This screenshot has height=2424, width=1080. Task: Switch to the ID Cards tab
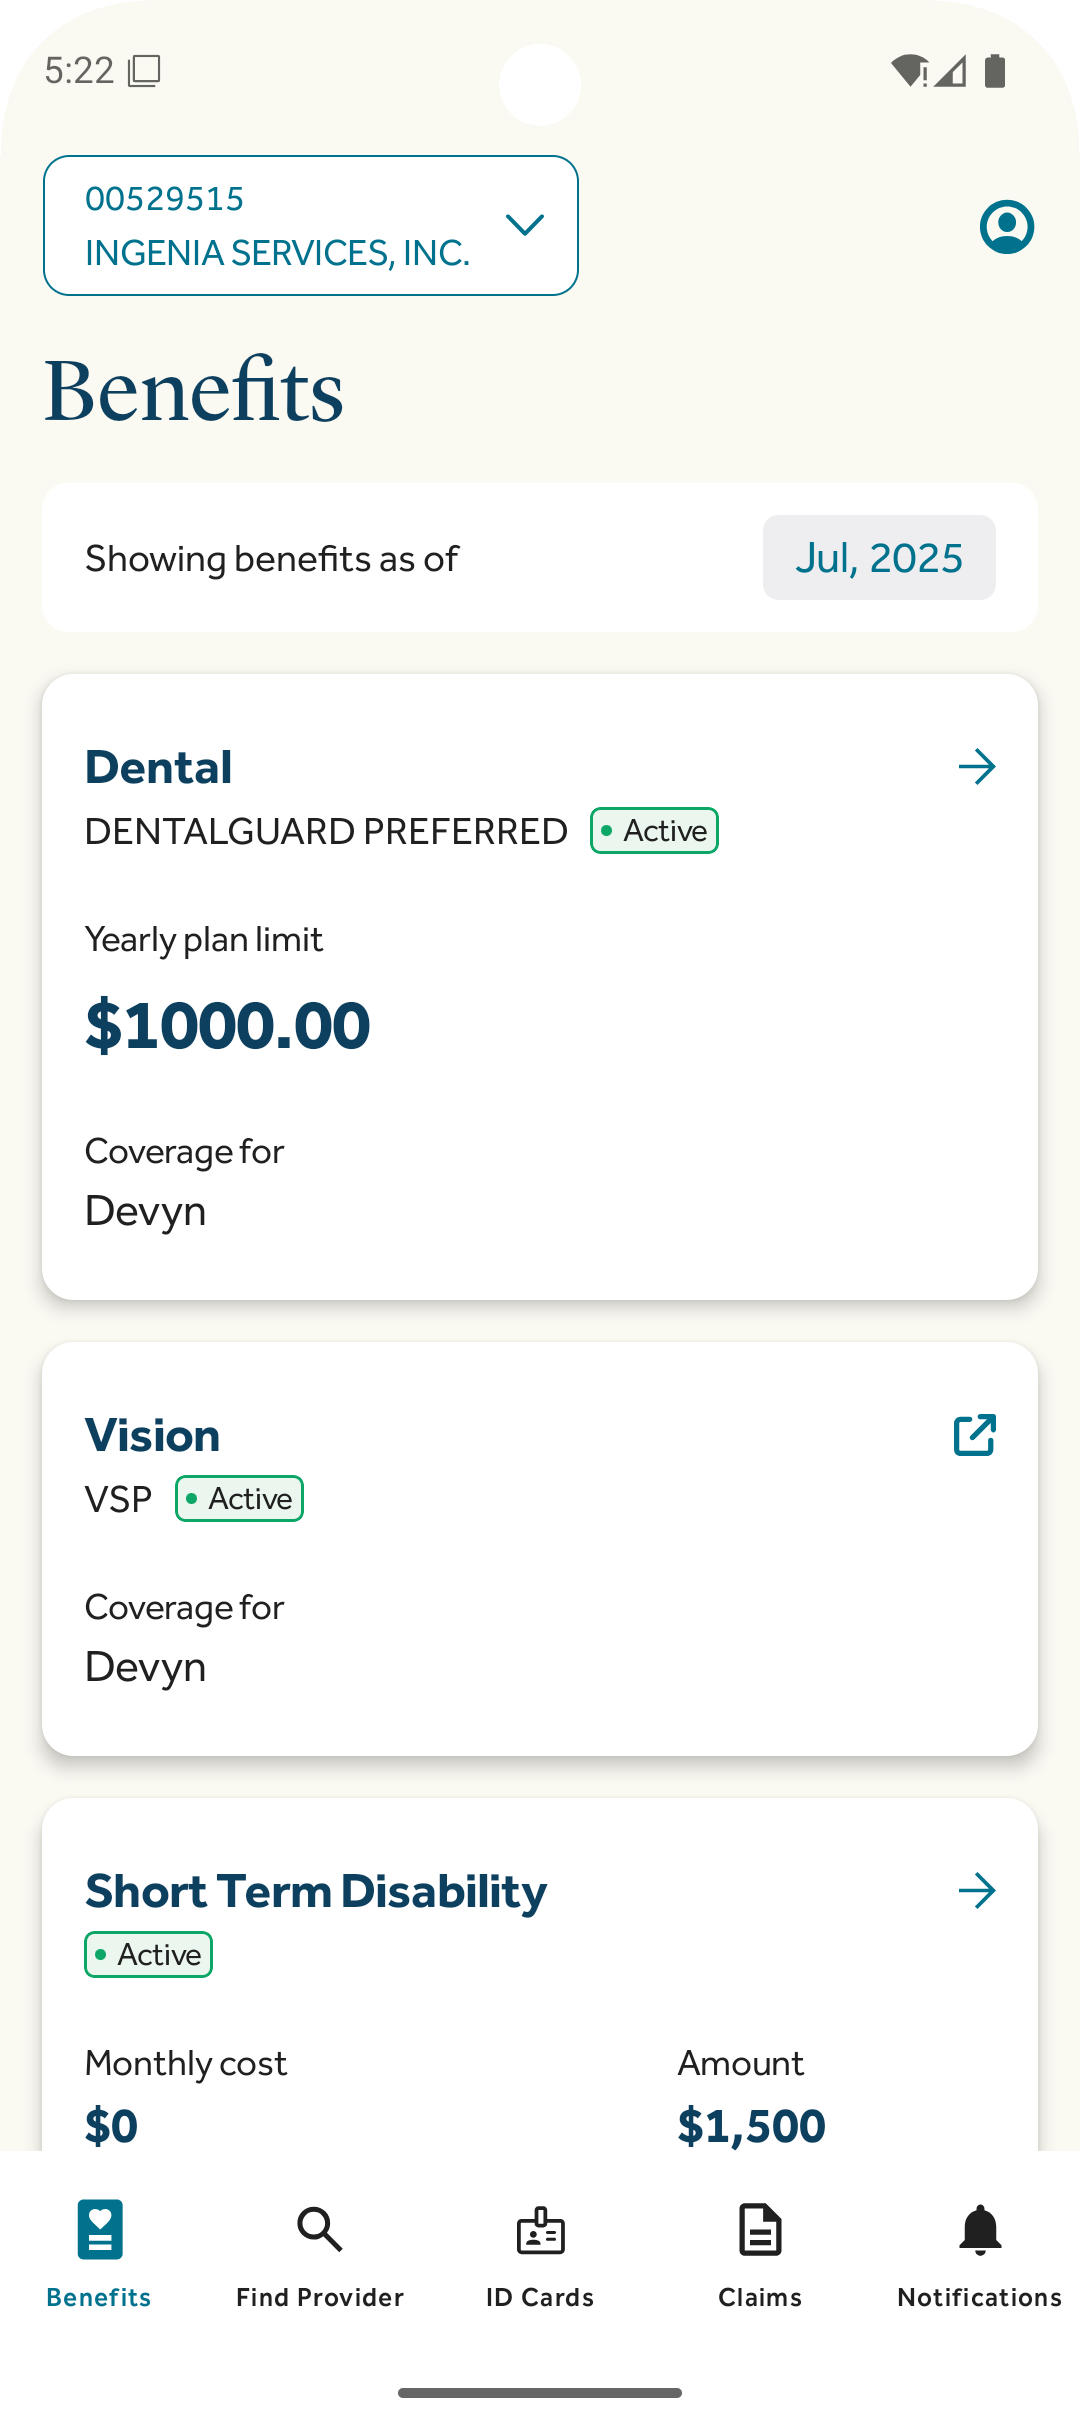pos(540,2296)
